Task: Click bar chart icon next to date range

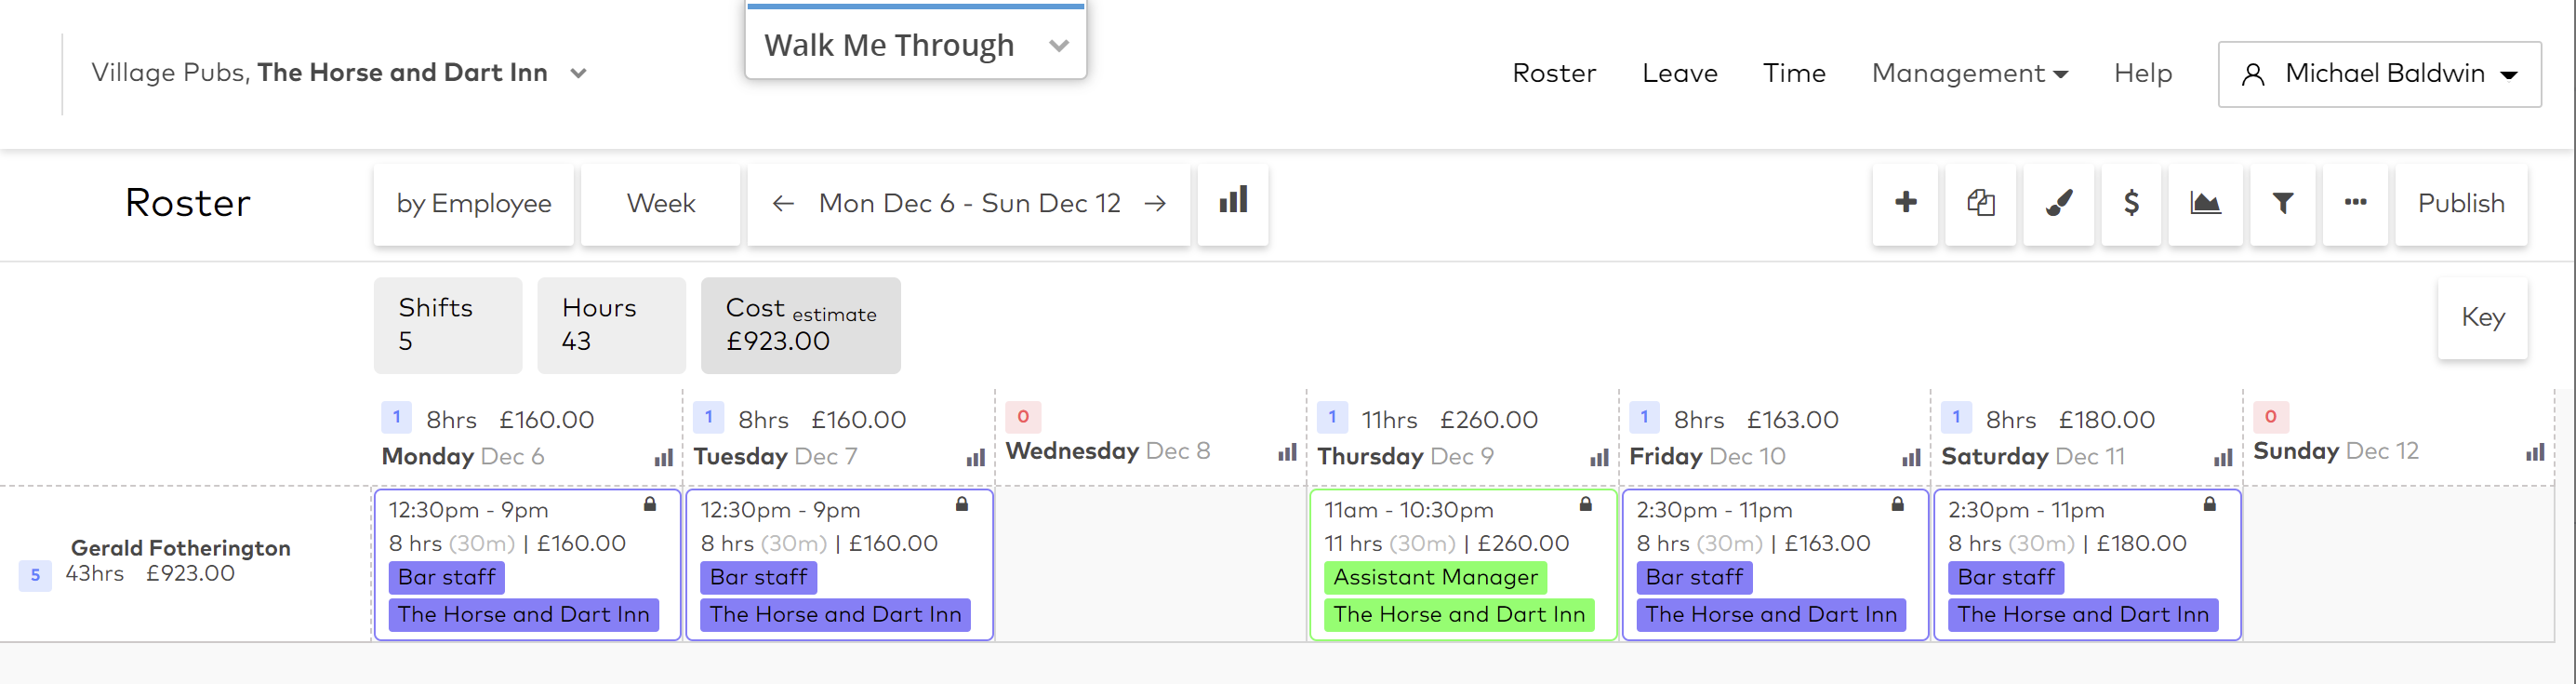Action: coord(1233,201)
